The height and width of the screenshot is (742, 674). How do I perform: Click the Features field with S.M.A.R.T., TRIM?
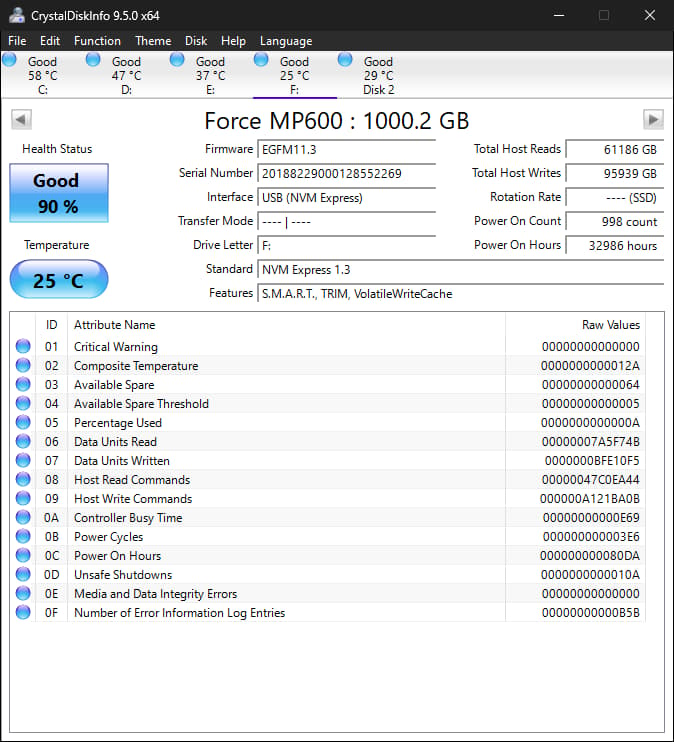(x=461, y=294)
